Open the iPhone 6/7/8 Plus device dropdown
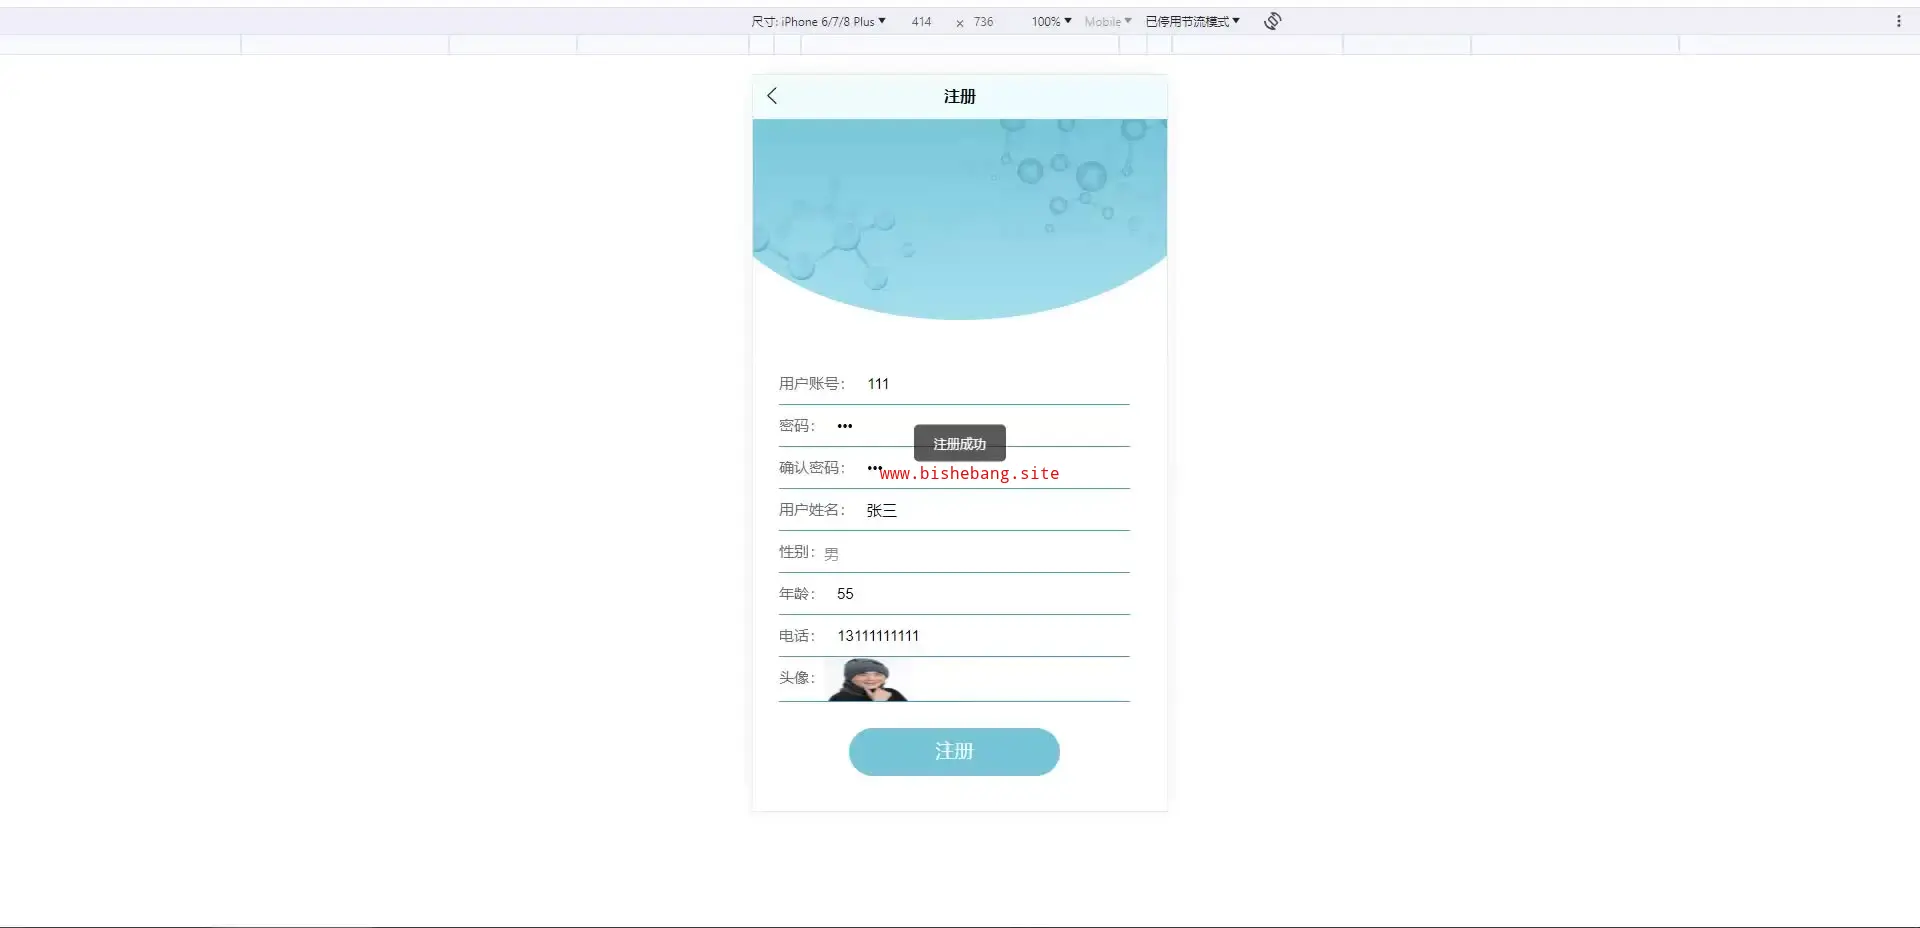This screenshot has height=928, width=1920. pos(818,21)
